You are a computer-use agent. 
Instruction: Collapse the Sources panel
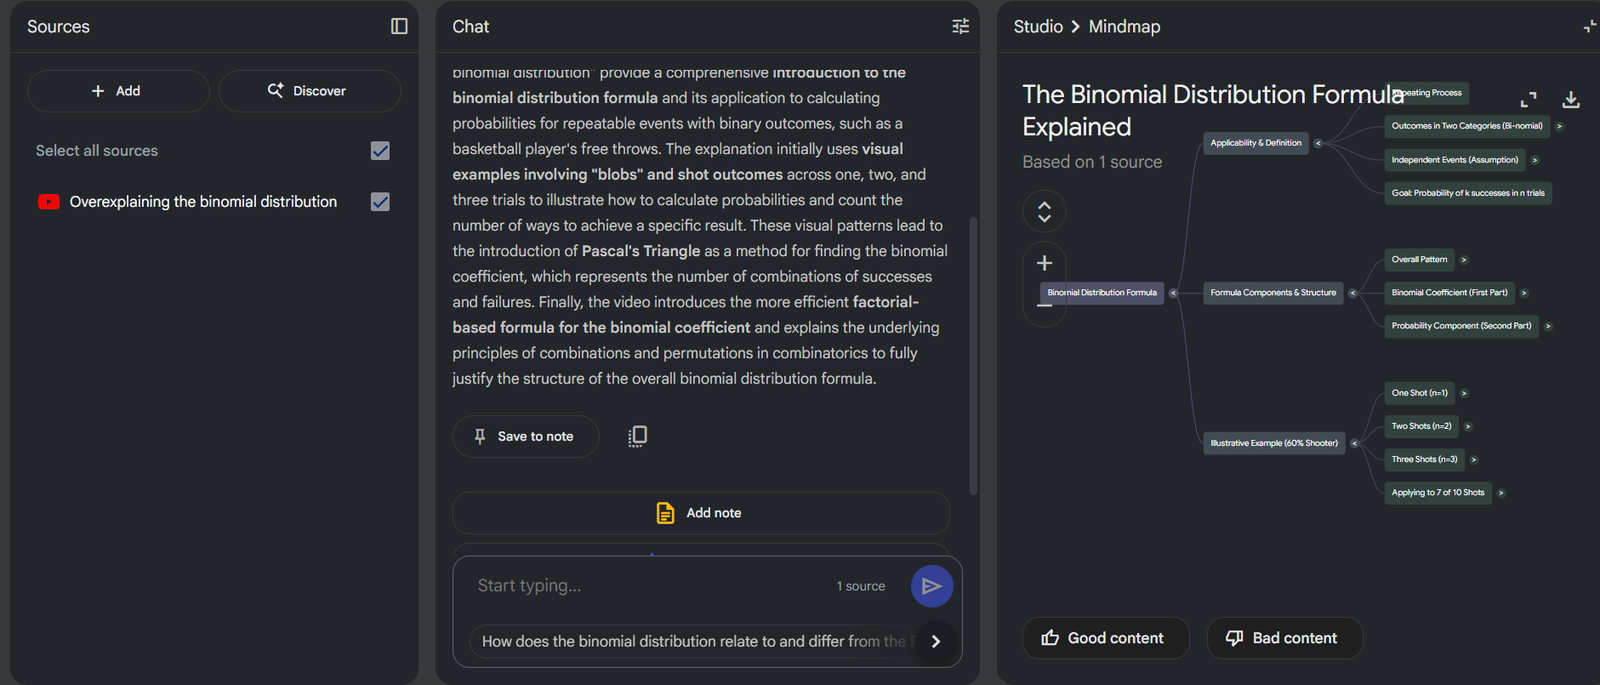399,26
